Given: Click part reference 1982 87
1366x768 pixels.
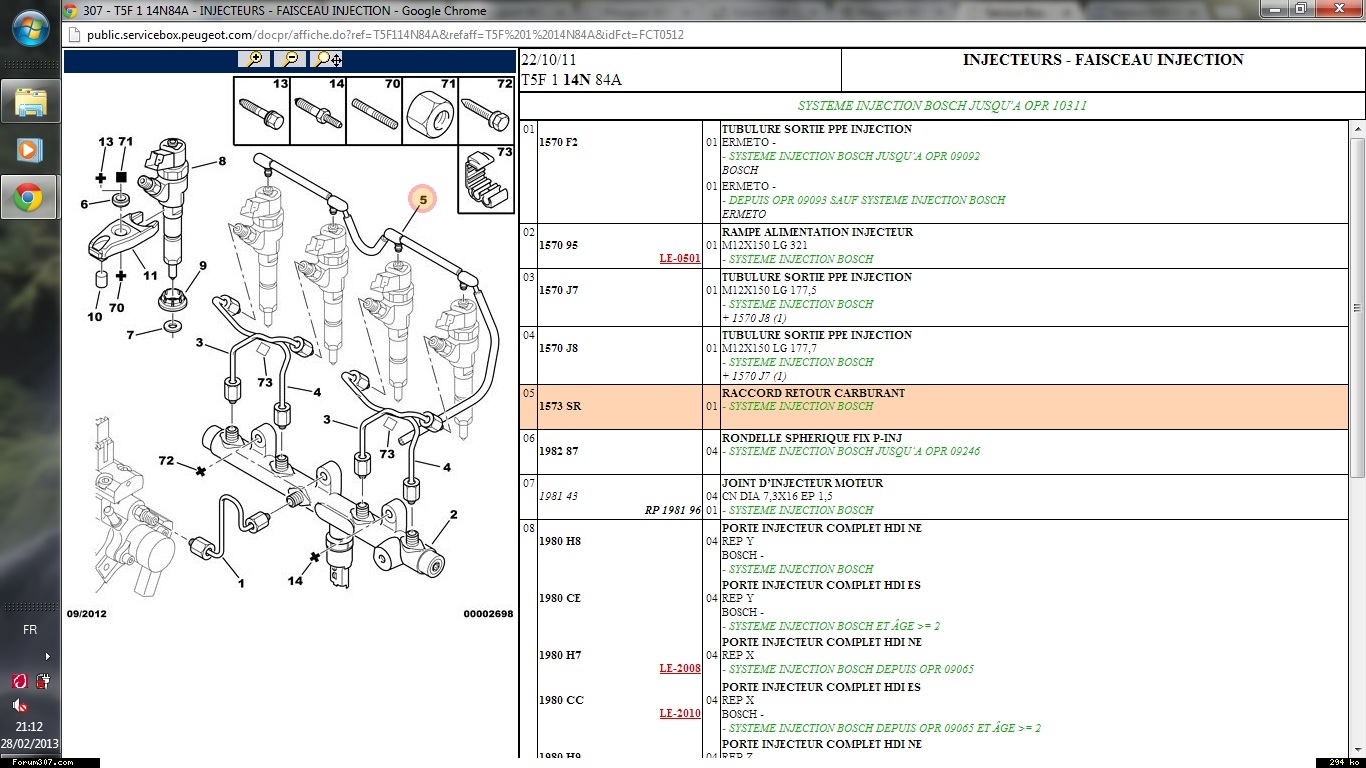Looking at the screenshot, I should click(x=558, y=451).
